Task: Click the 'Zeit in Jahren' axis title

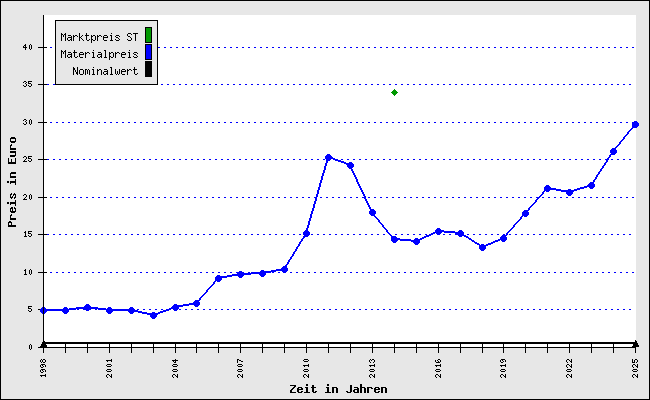Action: [x=338, y=389]
